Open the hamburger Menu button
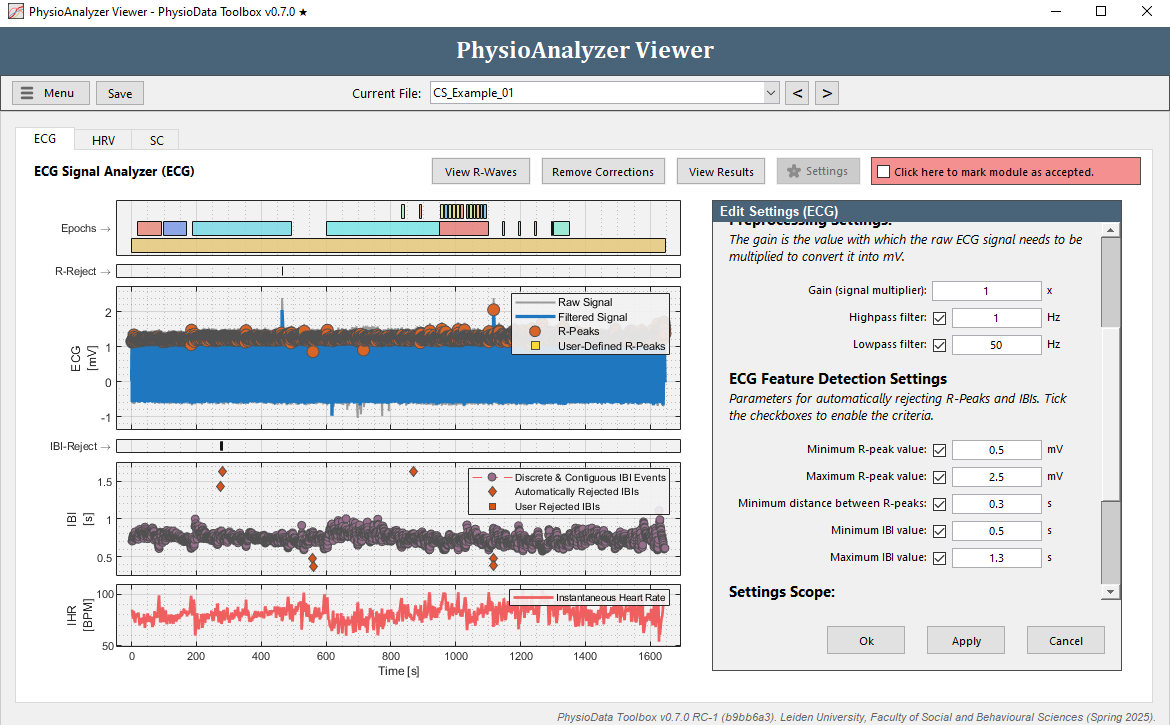Screen dimensions: 1170x725 tap(51, 93)
